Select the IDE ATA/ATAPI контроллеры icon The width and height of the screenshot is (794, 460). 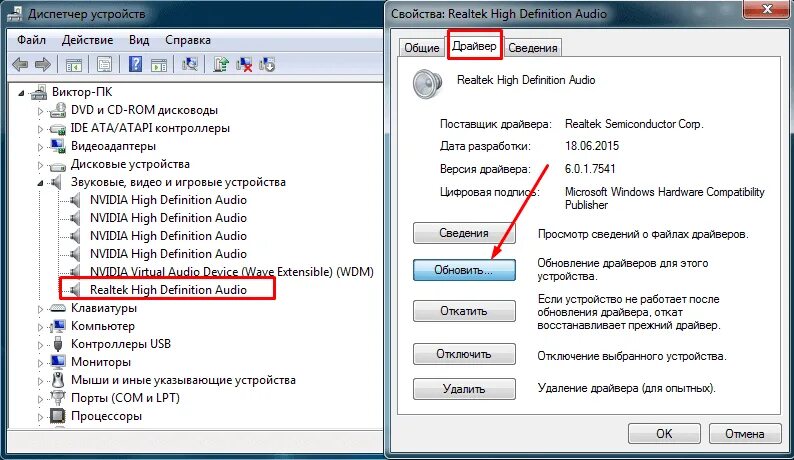tap(58, 129)
